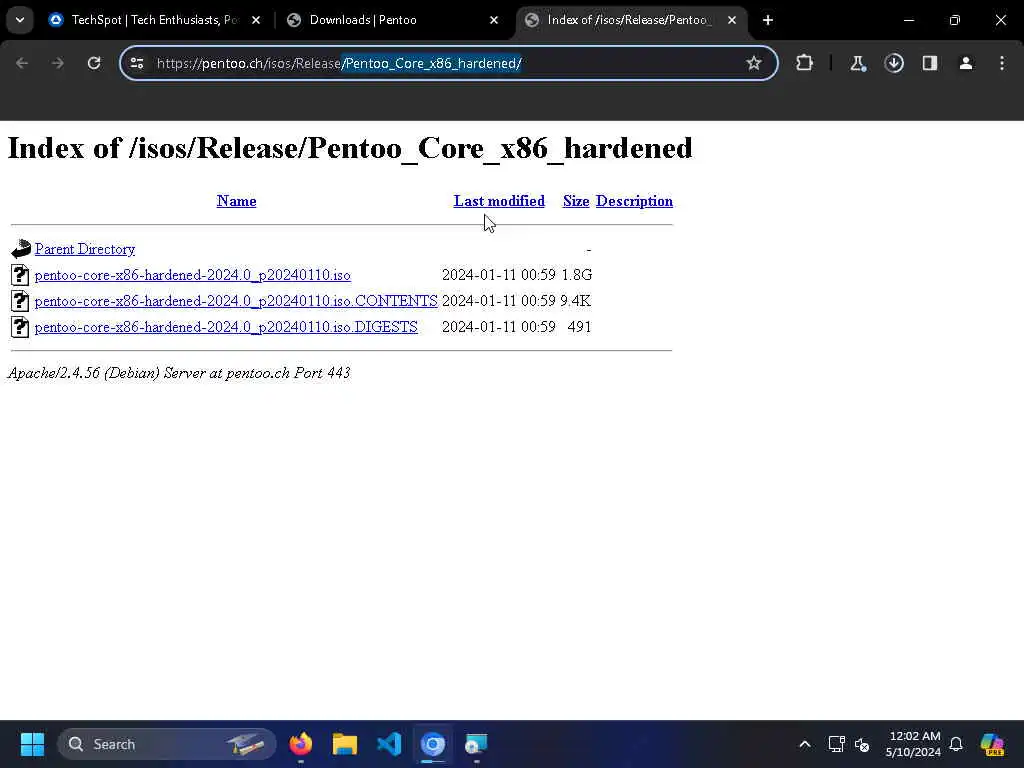Viewport: 1024px width, 768px height.
Task: Bookmark this page with the star icon
Action: (754, 63)
